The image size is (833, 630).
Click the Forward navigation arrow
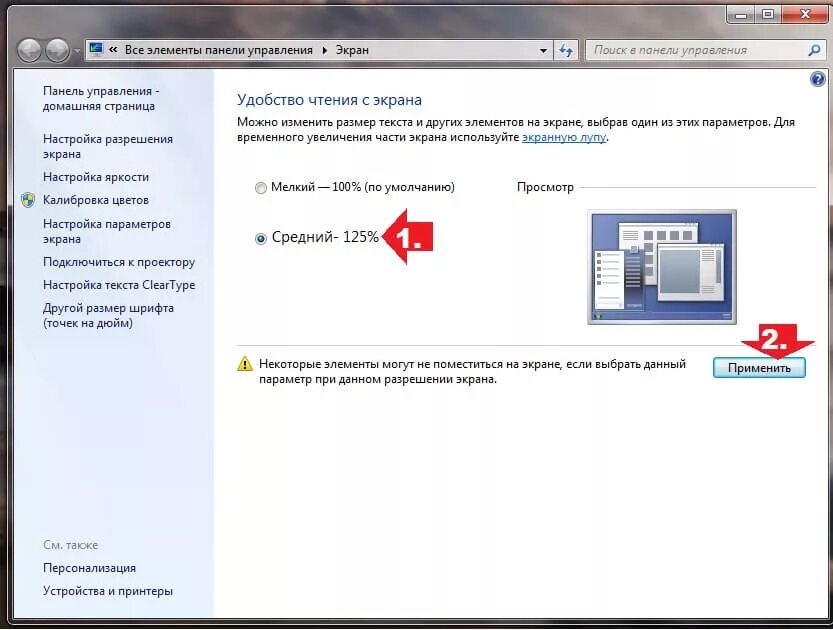tap(57, 50)
